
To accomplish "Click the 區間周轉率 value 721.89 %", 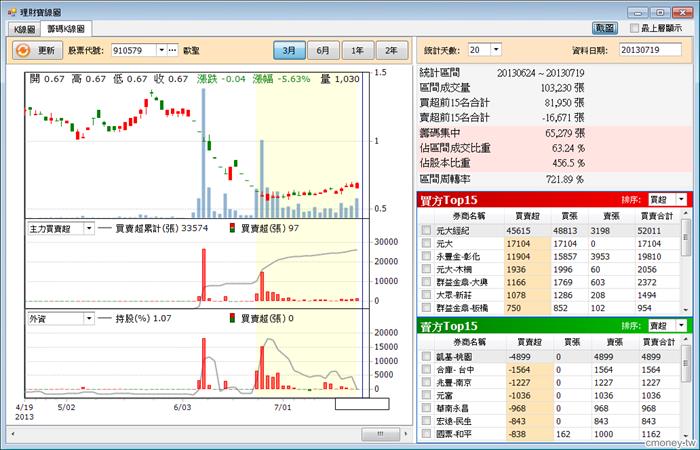I will tap(565, 179).
